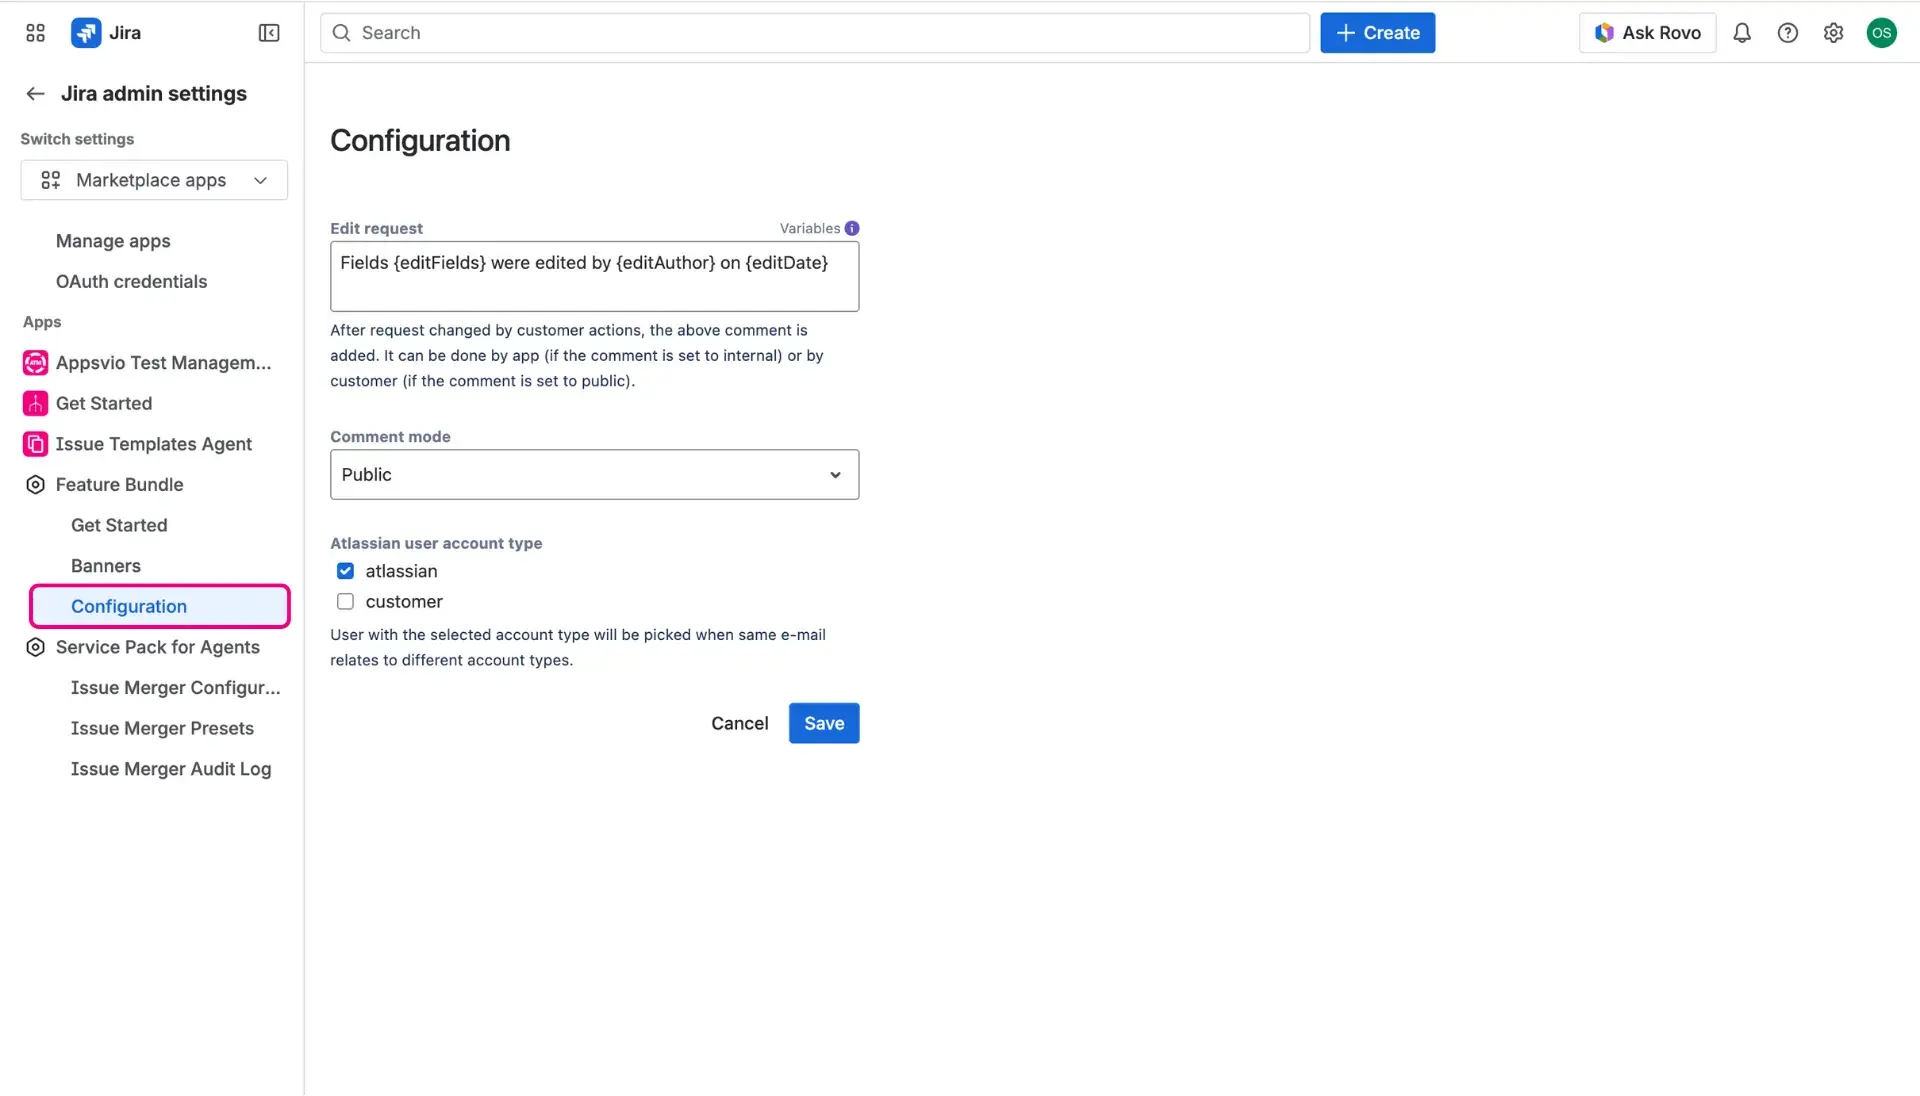Image resolution: width=1920 pixels, height=1096 pixels.
Task: Open Issue Merger Audit Log page
Action: click(x=171, y=769)
